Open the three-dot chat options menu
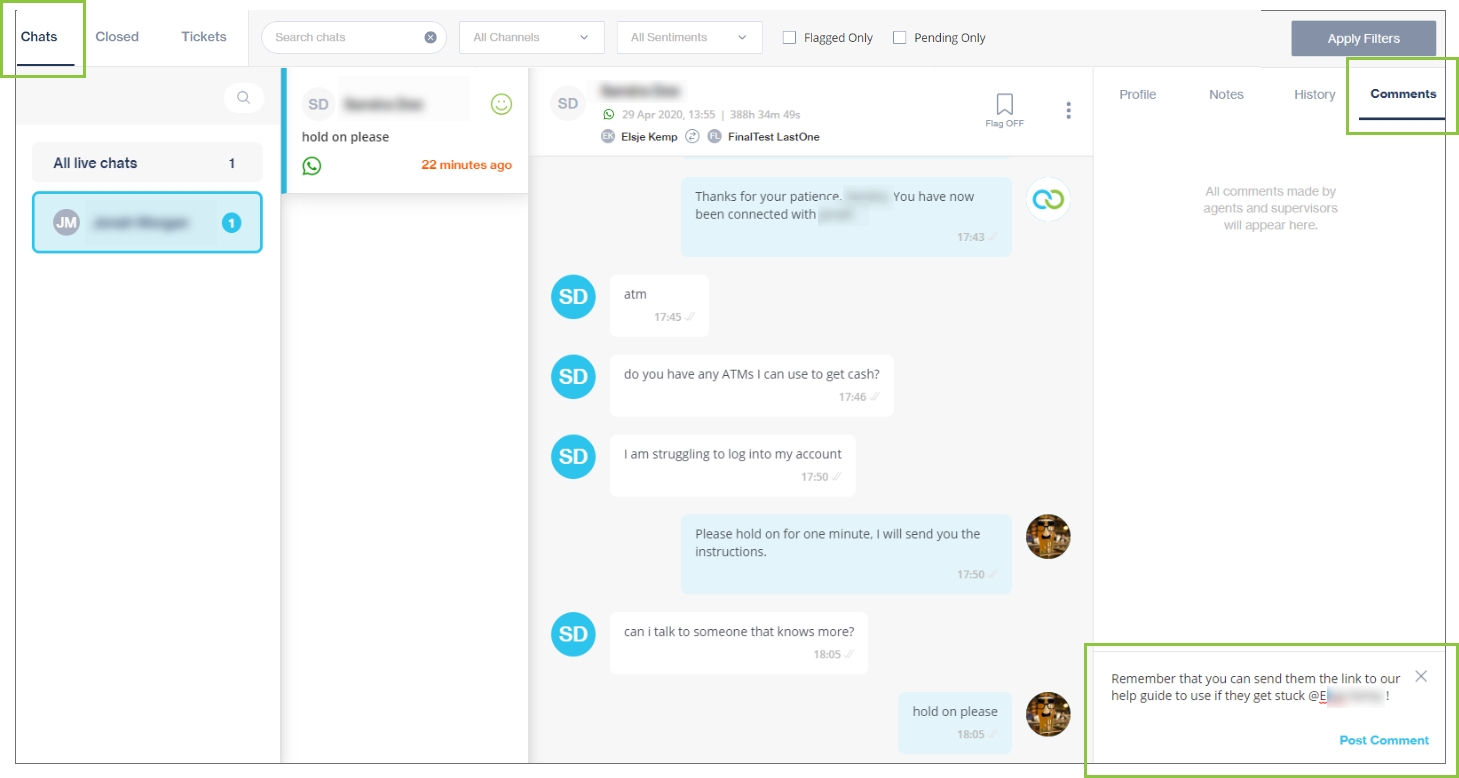This screenshot has height=778, width=1459. (1068, 110)
